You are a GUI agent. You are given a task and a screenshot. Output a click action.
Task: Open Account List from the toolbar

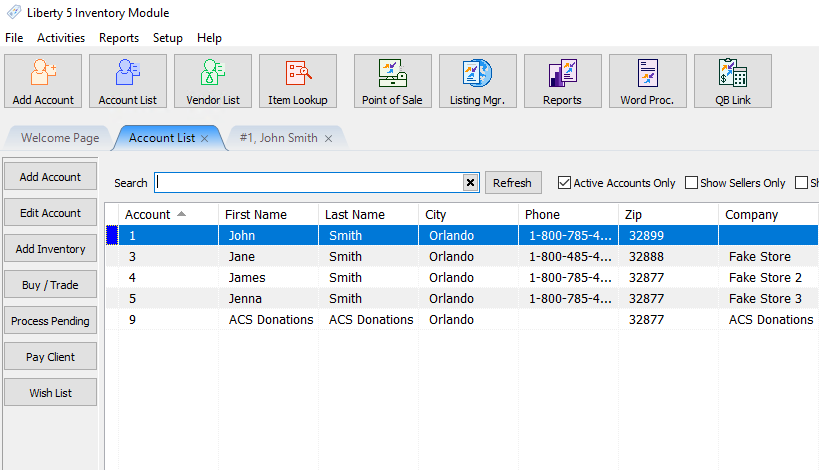[128, 81]
